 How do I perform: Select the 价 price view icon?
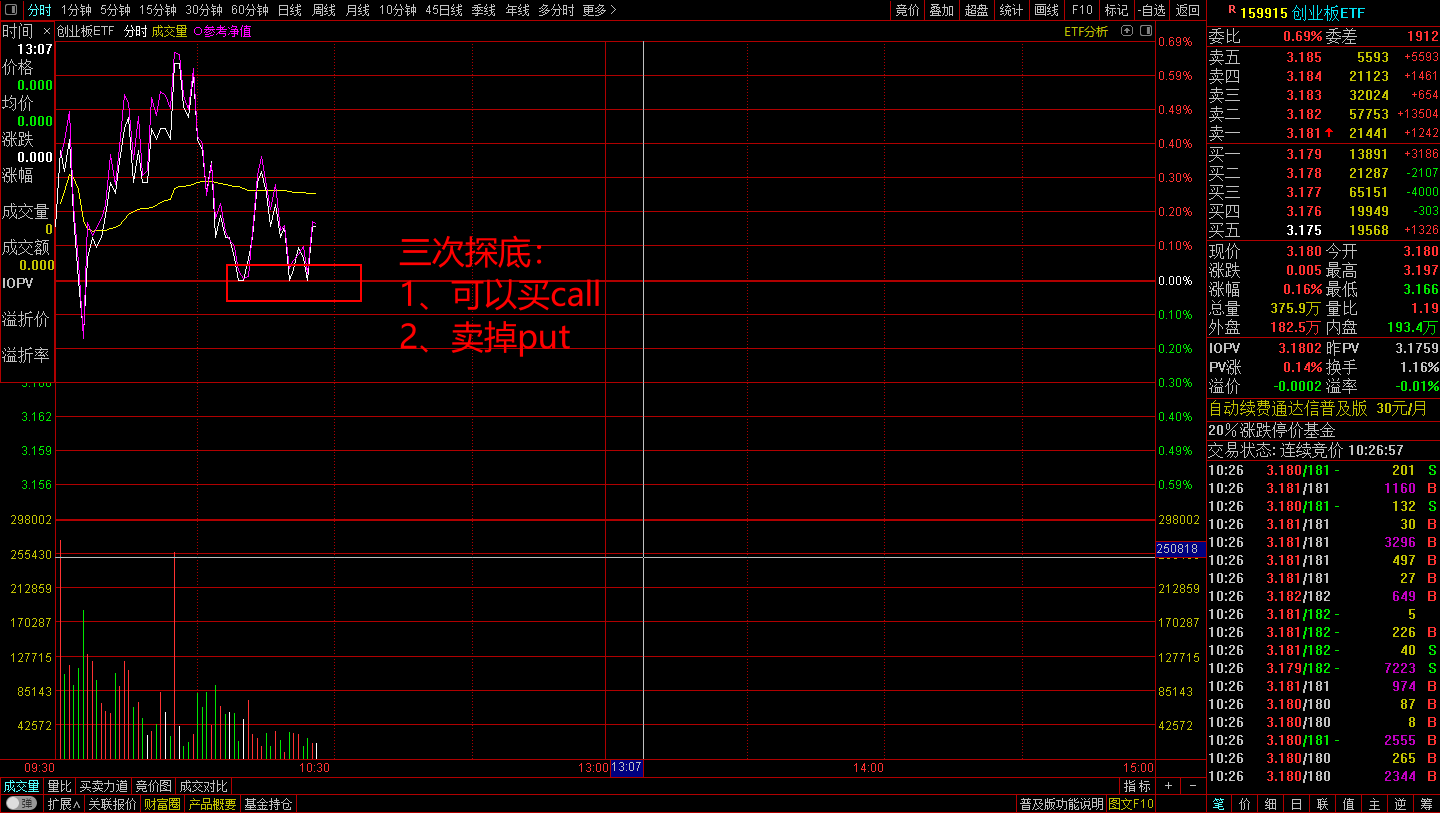coord(1245,804)
